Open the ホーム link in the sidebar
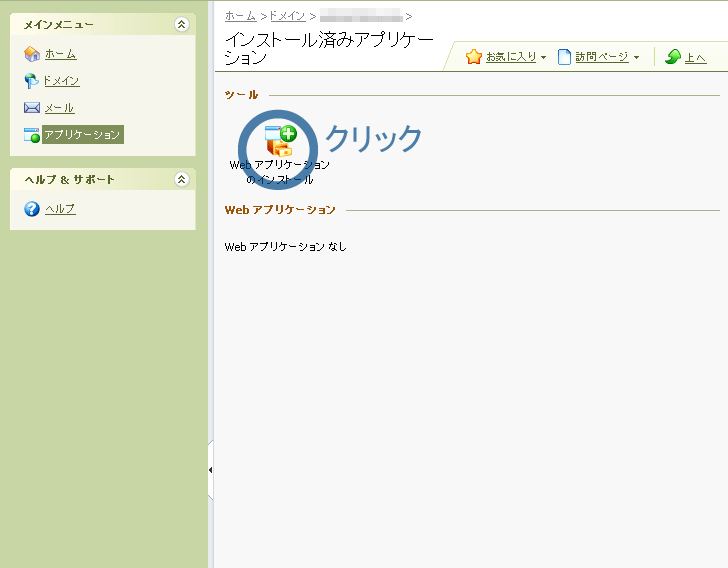This screenshot has width=728, height=568. pyautogui.click(x=60, y=54)
